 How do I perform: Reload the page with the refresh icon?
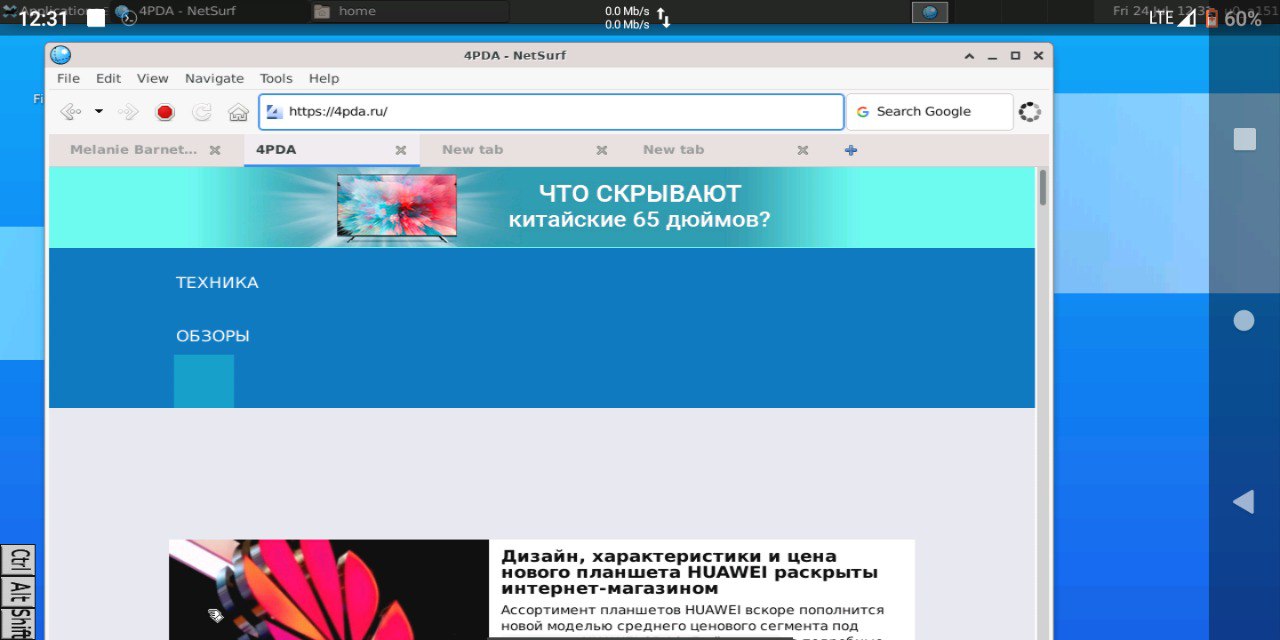pyautogui.click(x=202, y=112)
